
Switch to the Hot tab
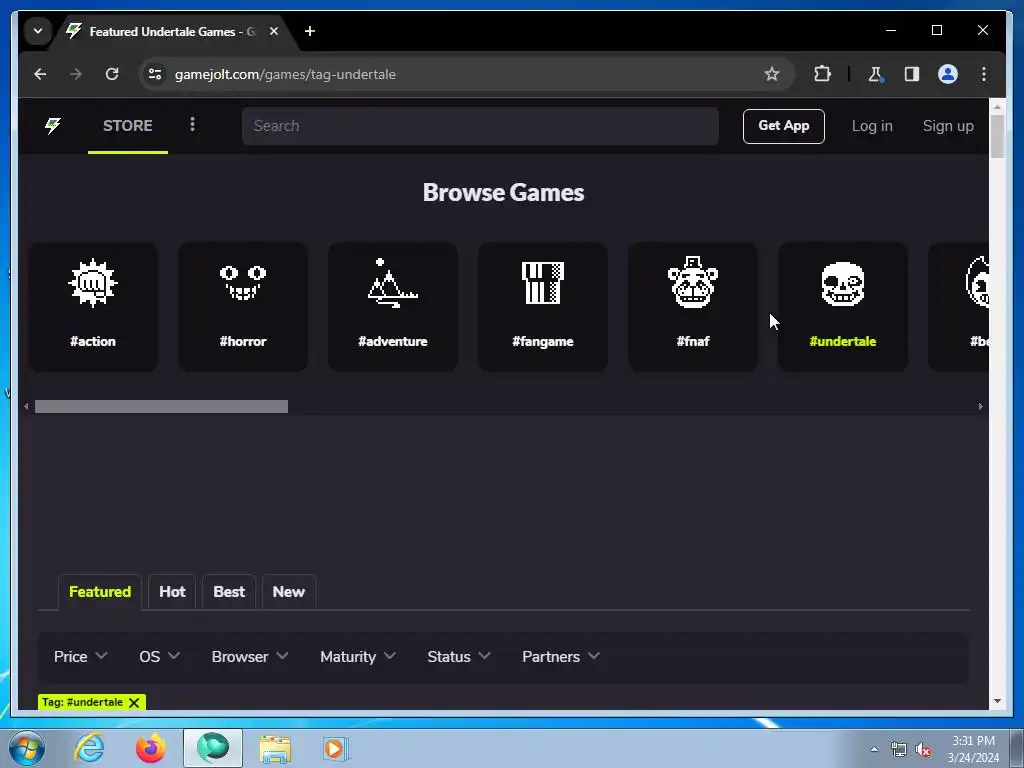tap(172, 592)
